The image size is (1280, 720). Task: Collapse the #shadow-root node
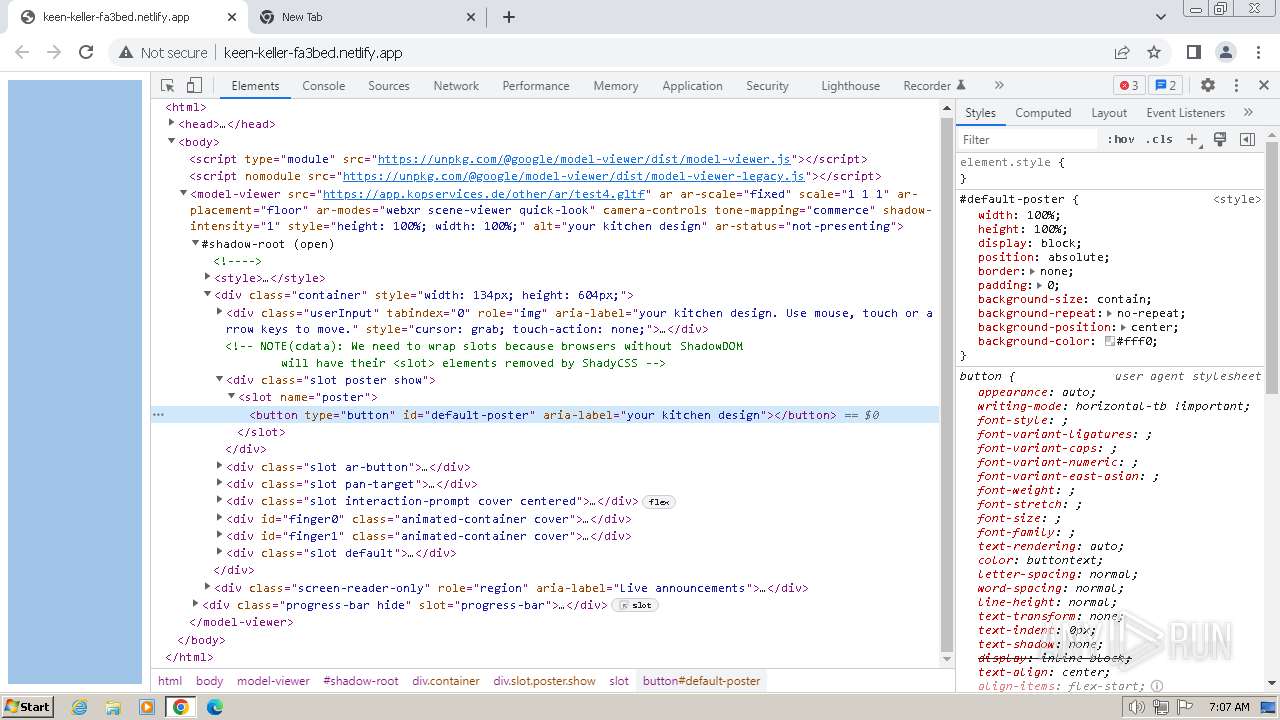(x=196, y=243)
